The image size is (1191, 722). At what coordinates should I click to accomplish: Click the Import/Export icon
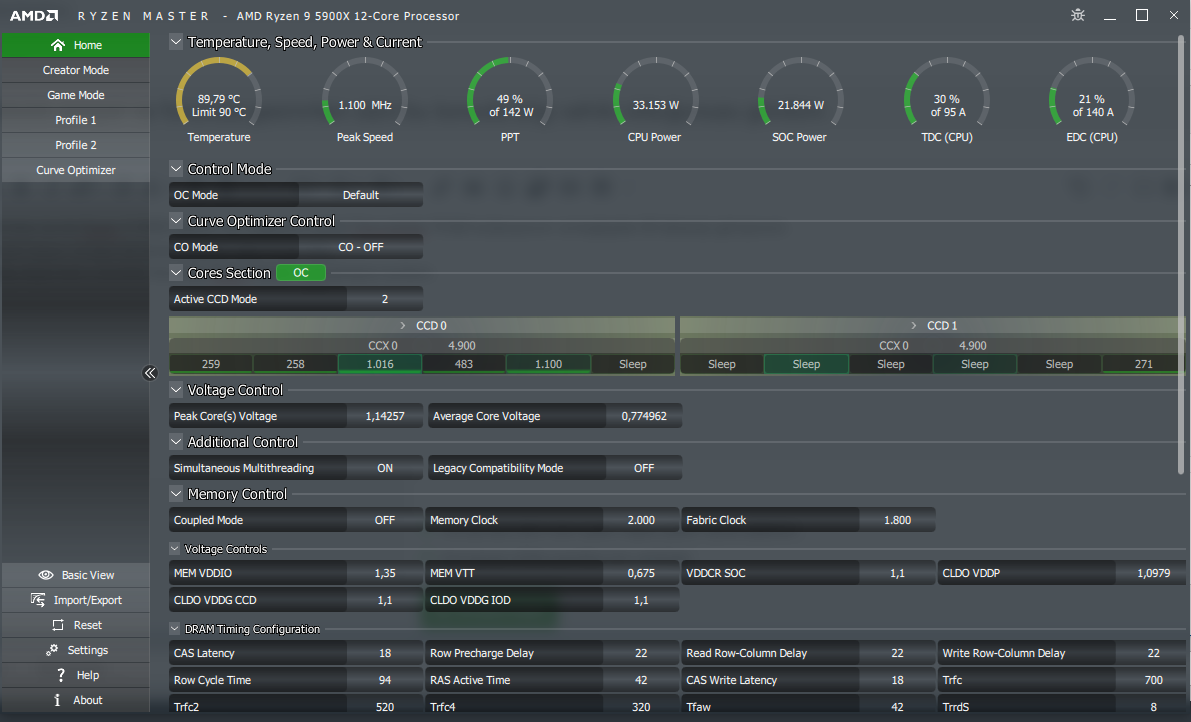[38, 600]
